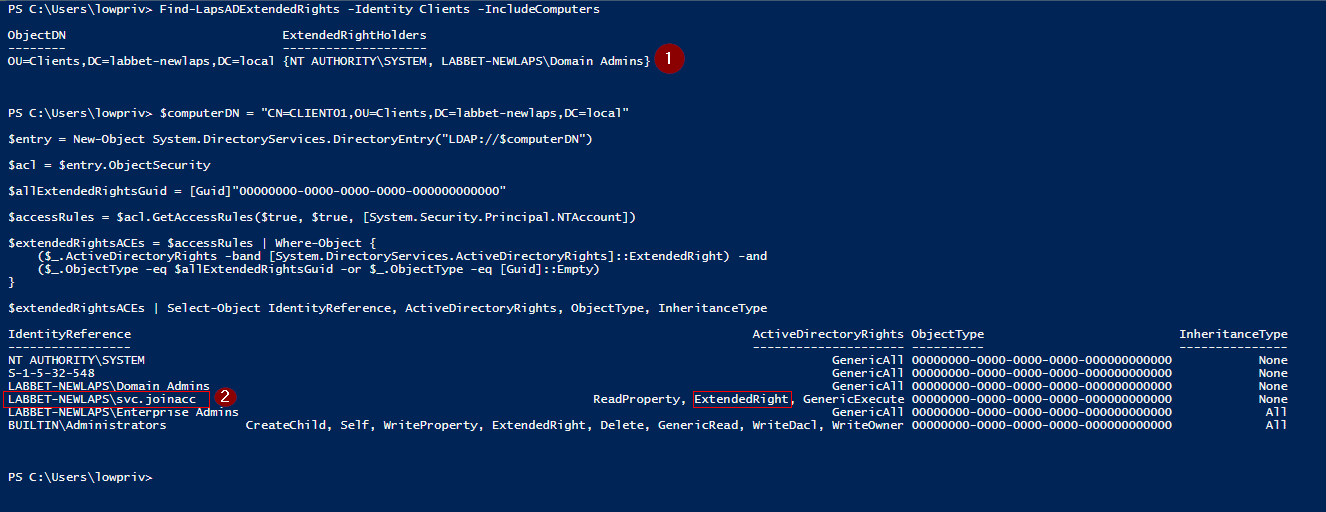Click the red annotation marker 1
Image resolution: width=1326 pixels, height=512 pixels.
tap(670, 59)
